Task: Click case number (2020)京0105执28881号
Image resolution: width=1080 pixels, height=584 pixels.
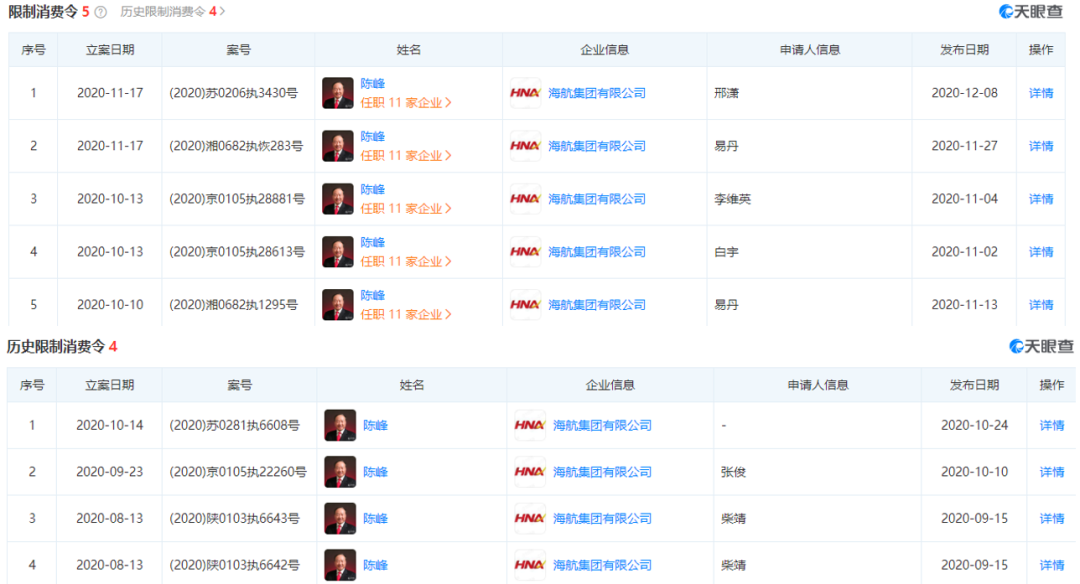Action: pyautogui.click(x=237, y=199)
